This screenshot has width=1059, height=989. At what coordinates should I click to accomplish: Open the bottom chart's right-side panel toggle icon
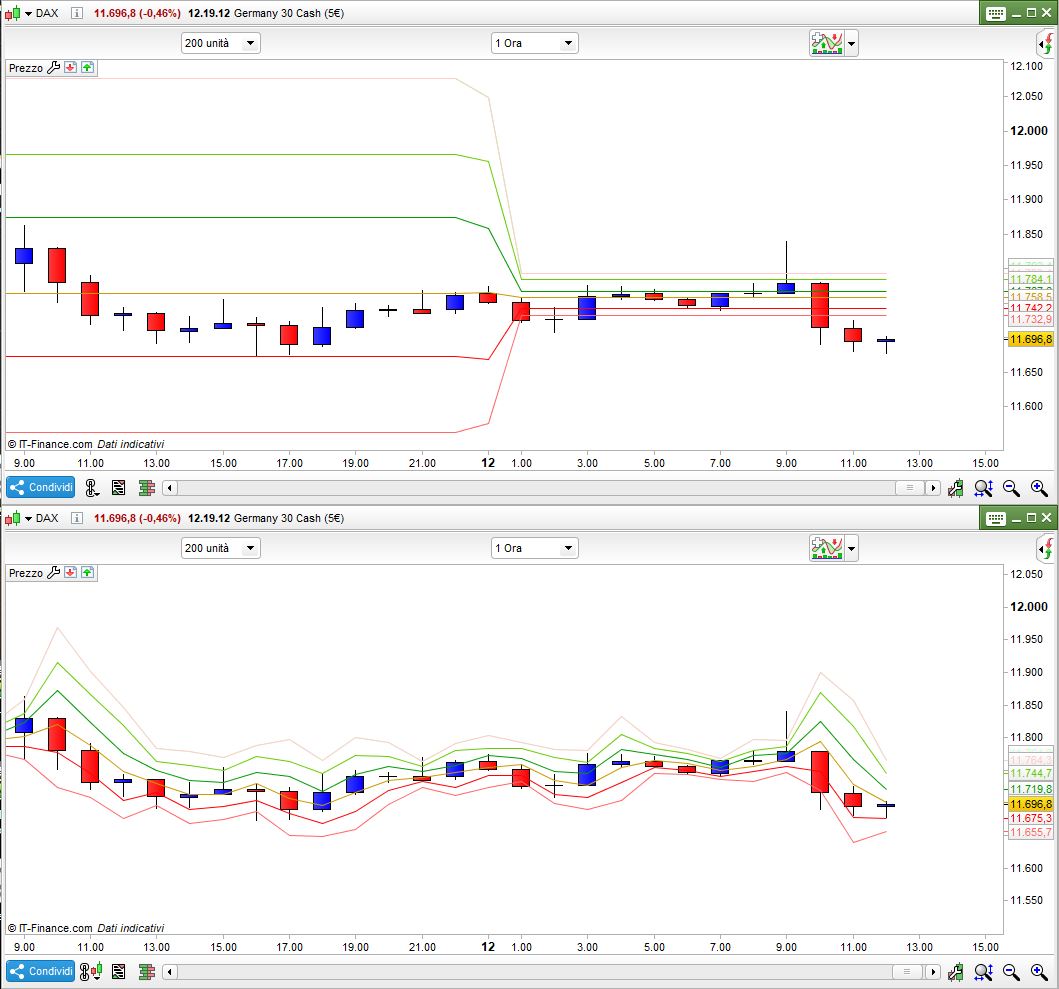coord(1047,549)
